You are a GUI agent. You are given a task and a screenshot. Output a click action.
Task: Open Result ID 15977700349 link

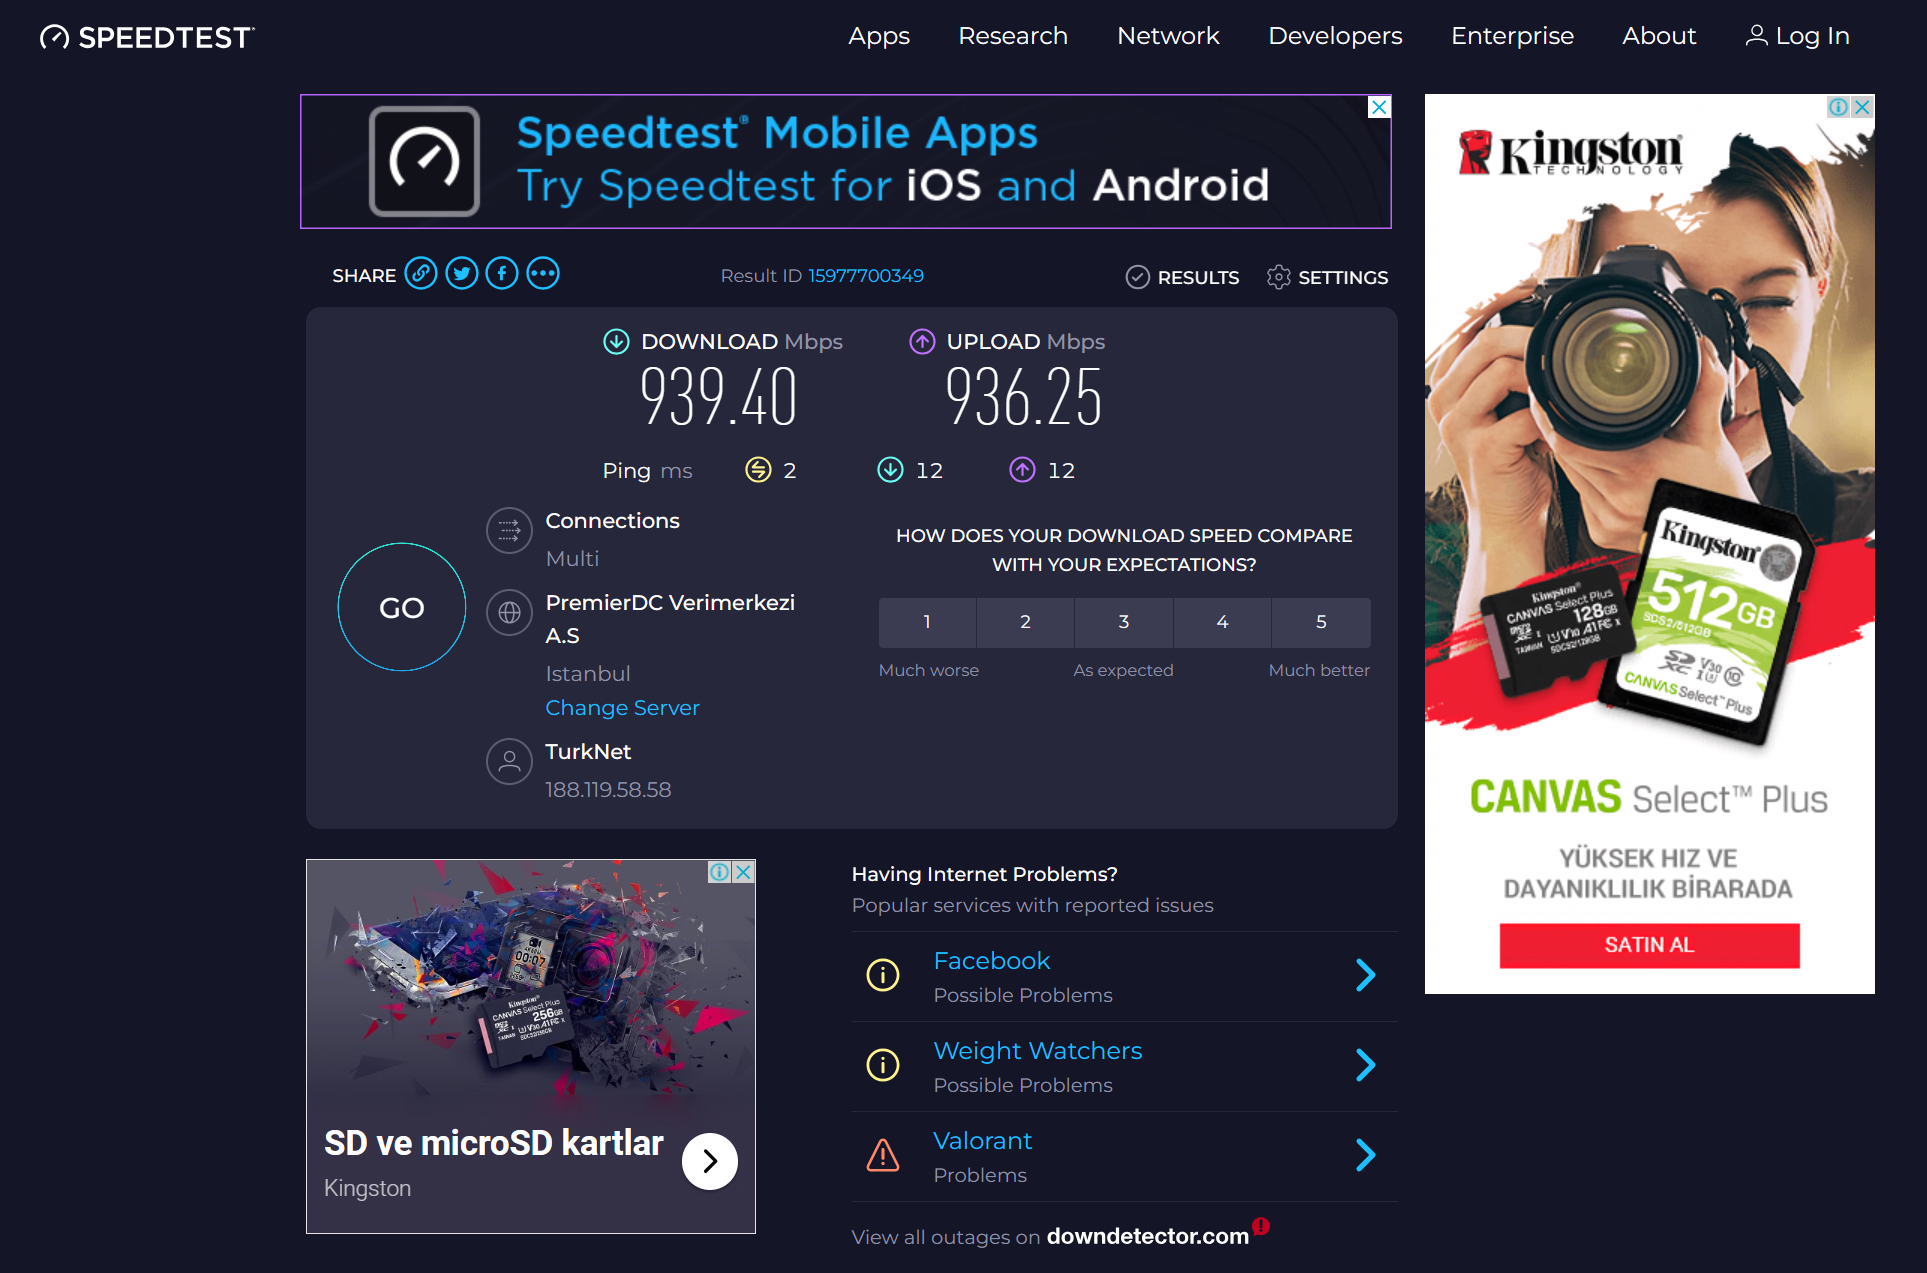click(x=866, y=276)
